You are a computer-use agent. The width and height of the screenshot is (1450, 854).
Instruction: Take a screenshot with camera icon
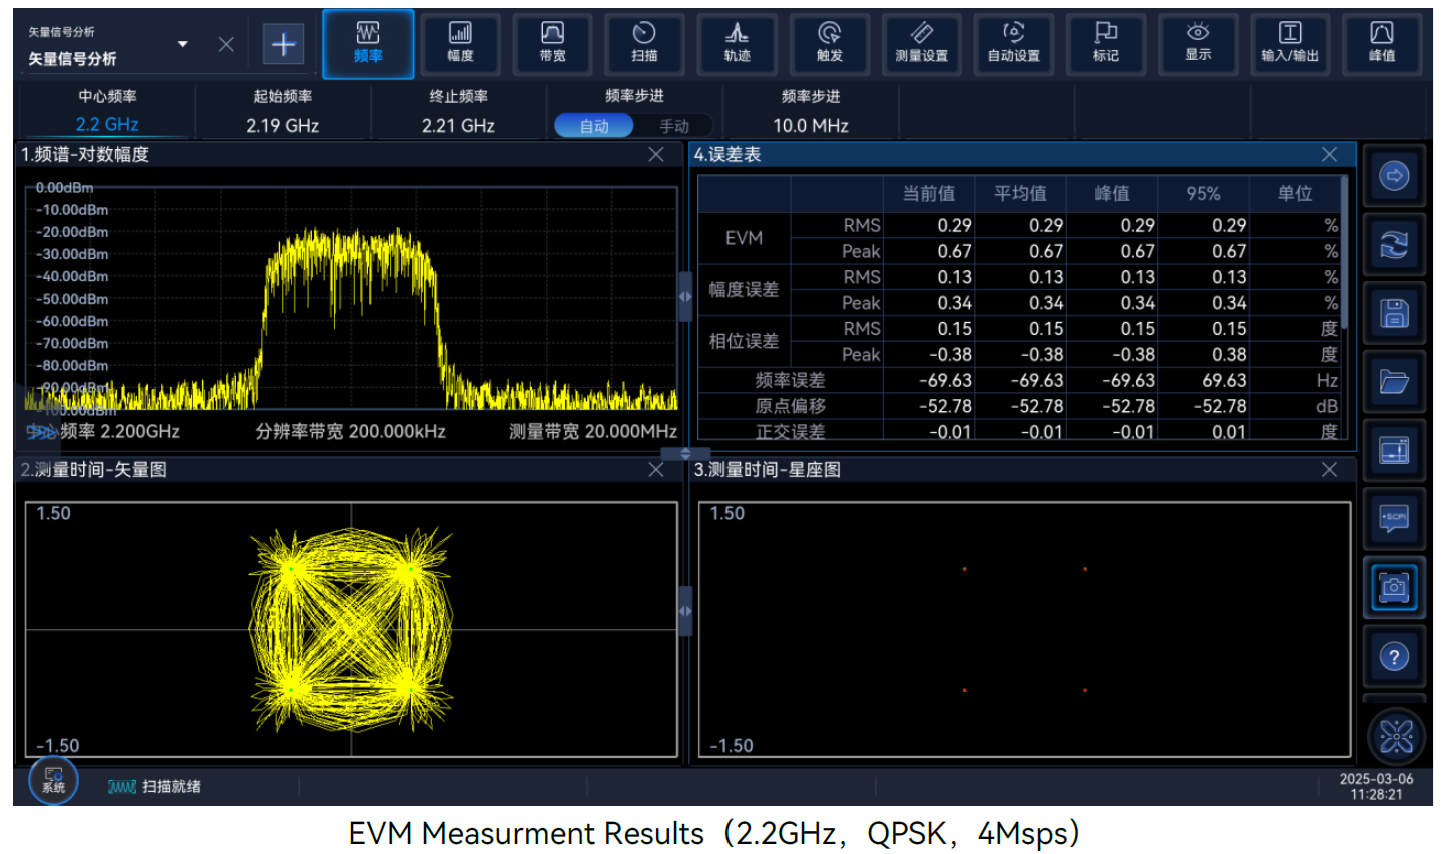1394,587
